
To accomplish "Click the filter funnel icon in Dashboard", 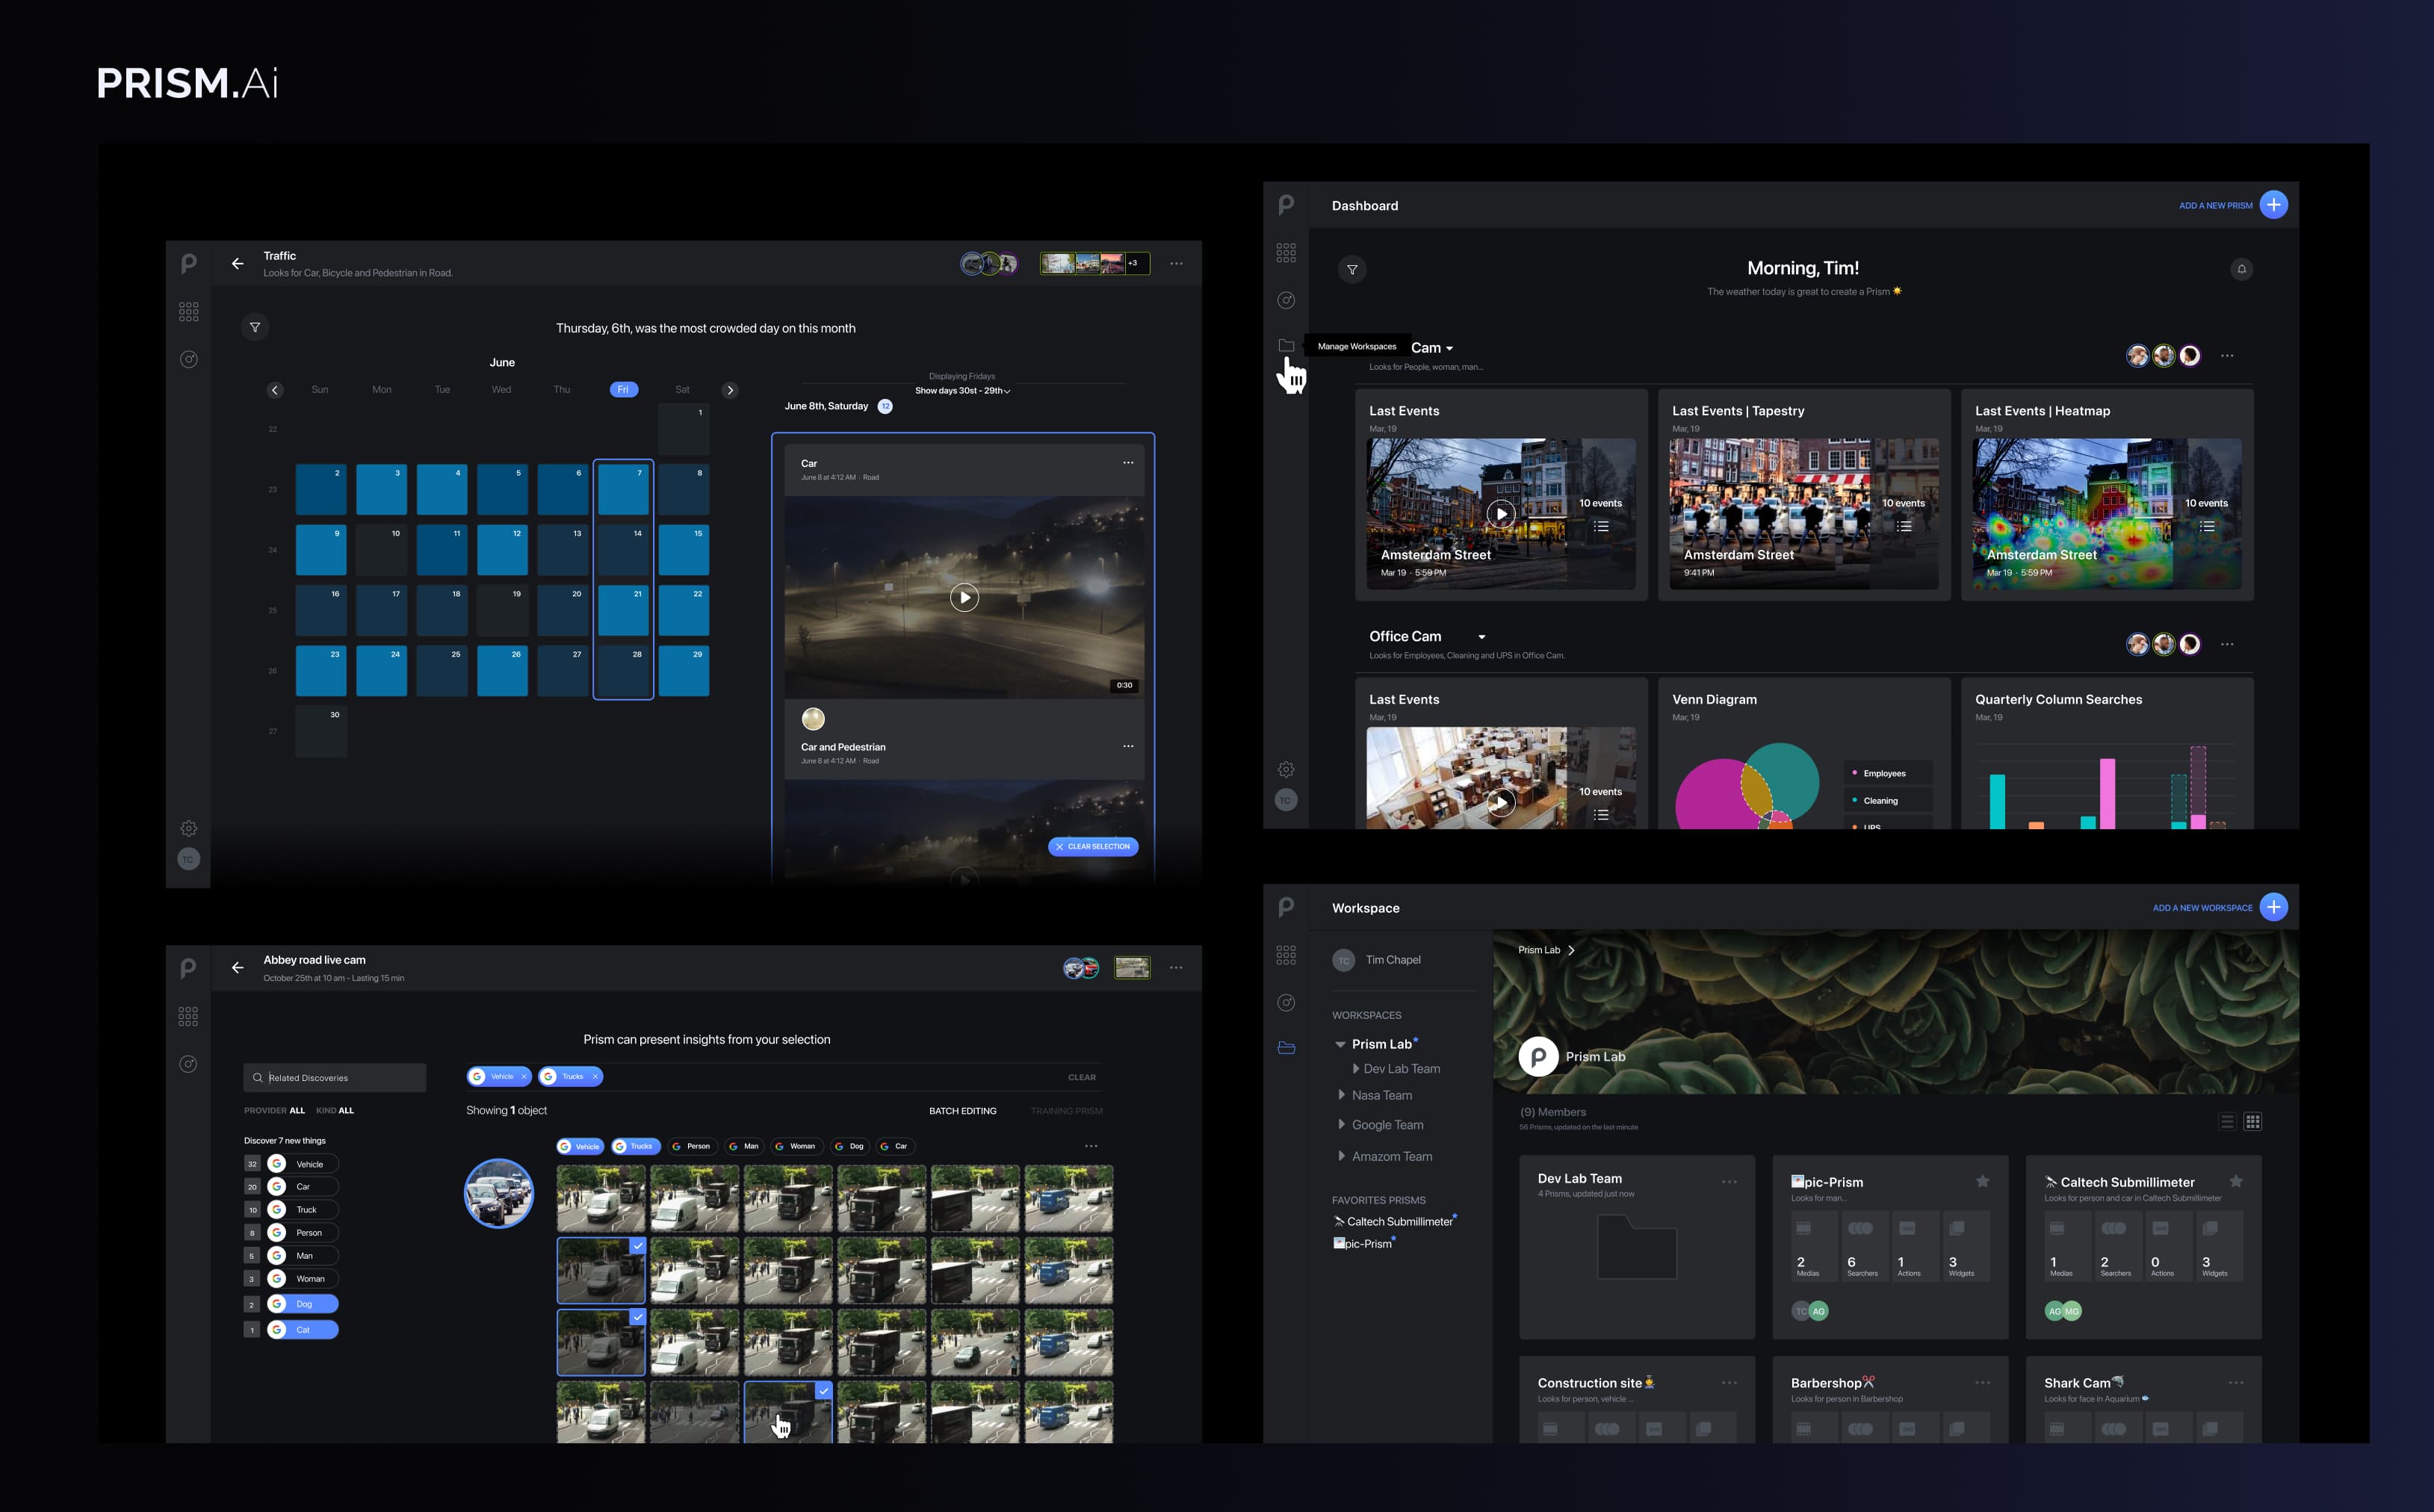I will pyautogui.click(x=1352, y=270).
